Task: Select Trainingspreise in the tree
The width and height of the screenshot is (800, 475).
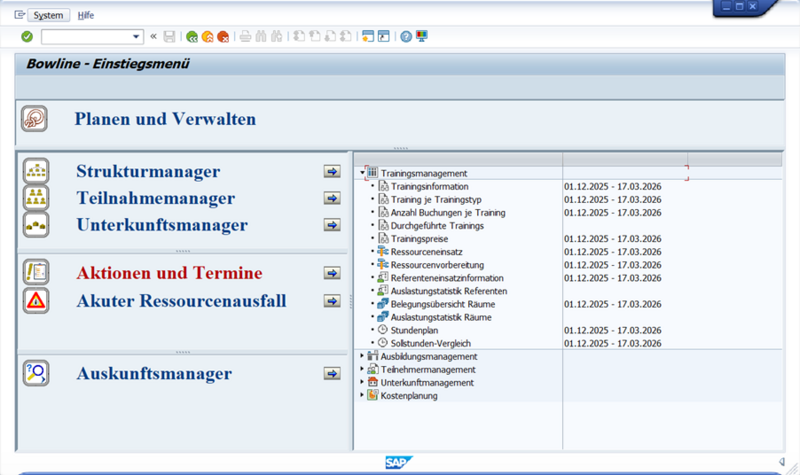Action: pyautogui.click(x=419, y=239)
